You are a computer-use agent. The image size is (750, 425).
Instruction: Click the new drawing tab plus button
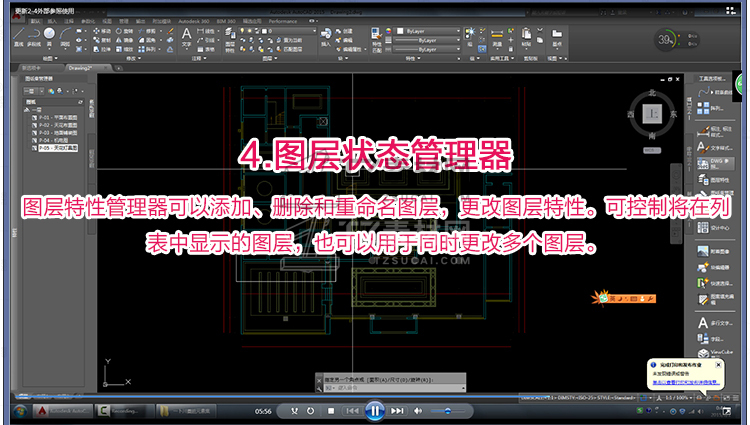[x=119, y=68]
